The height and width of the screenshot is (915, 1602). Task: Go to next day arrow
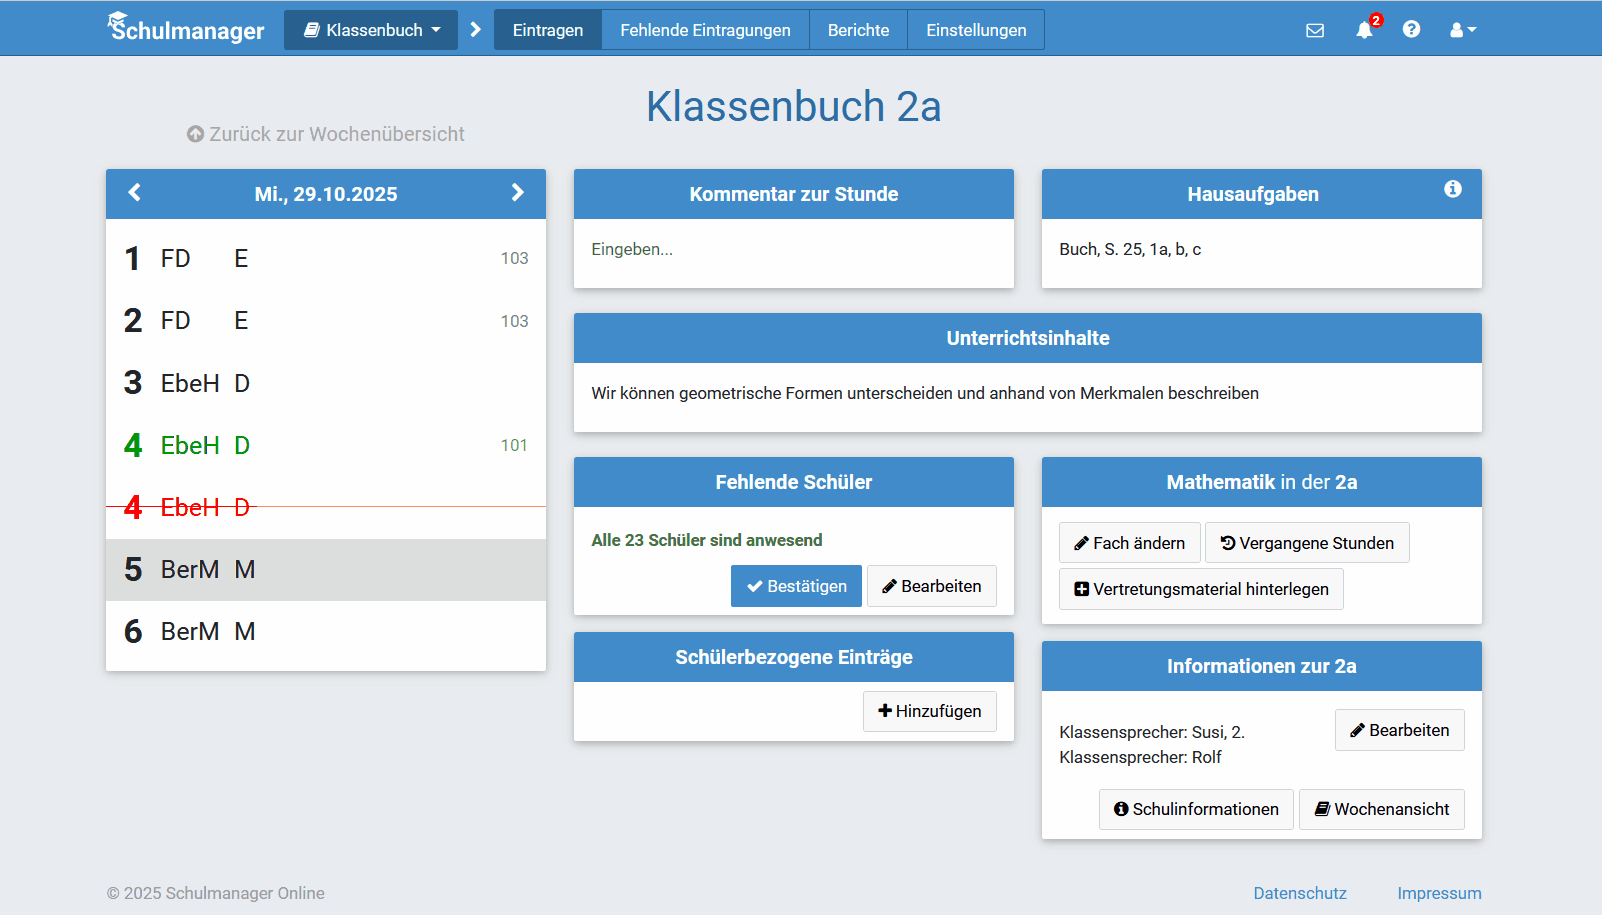517,193
